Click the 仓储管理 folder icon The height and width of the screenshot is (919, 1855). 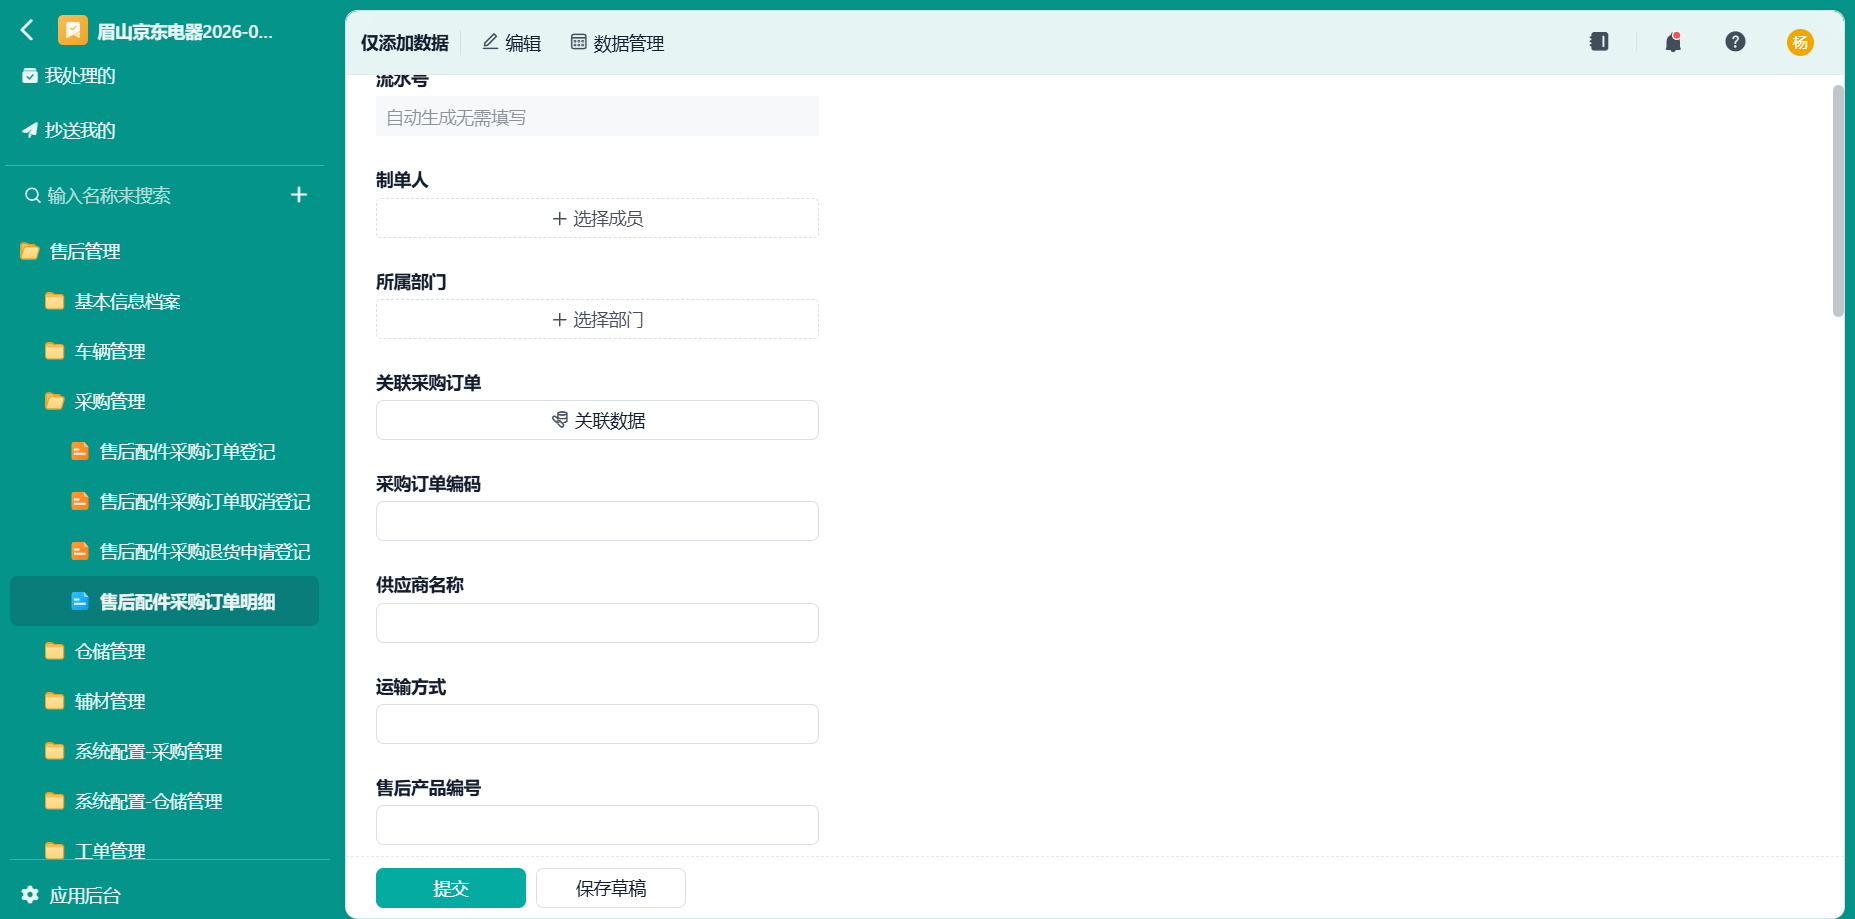click(x=55, y=651)
